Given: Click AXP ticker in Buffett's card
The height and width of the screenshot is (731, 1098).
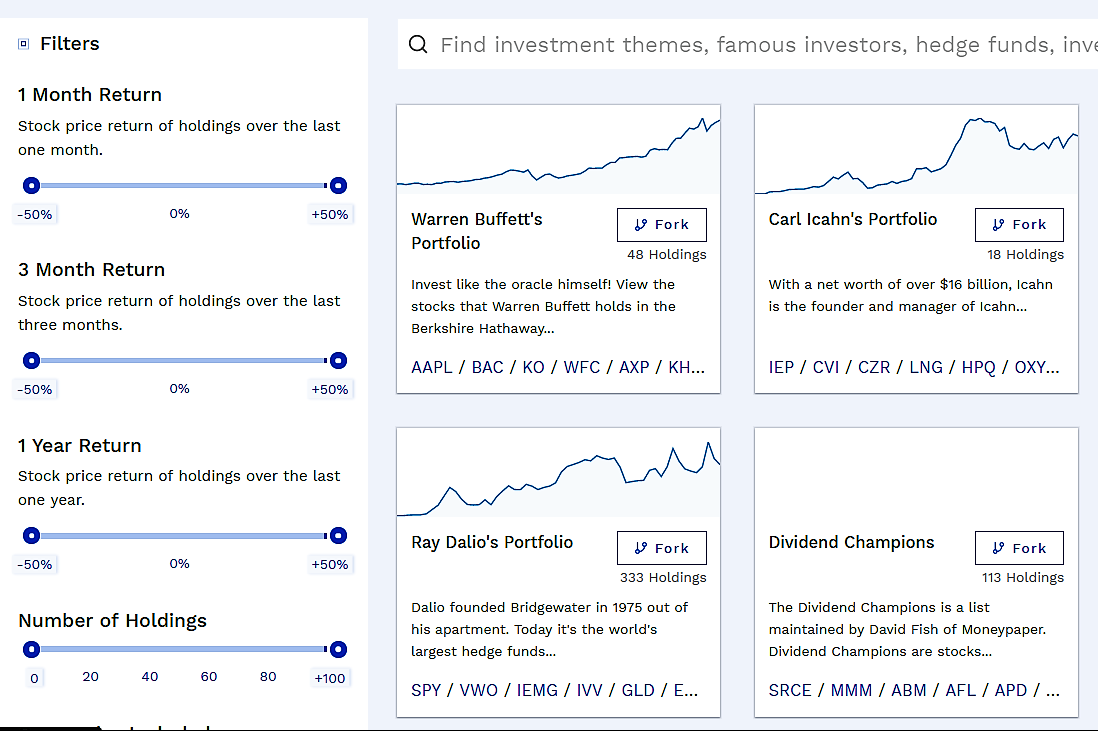Looking at the screenshot, I should click(x=634, y=367).
